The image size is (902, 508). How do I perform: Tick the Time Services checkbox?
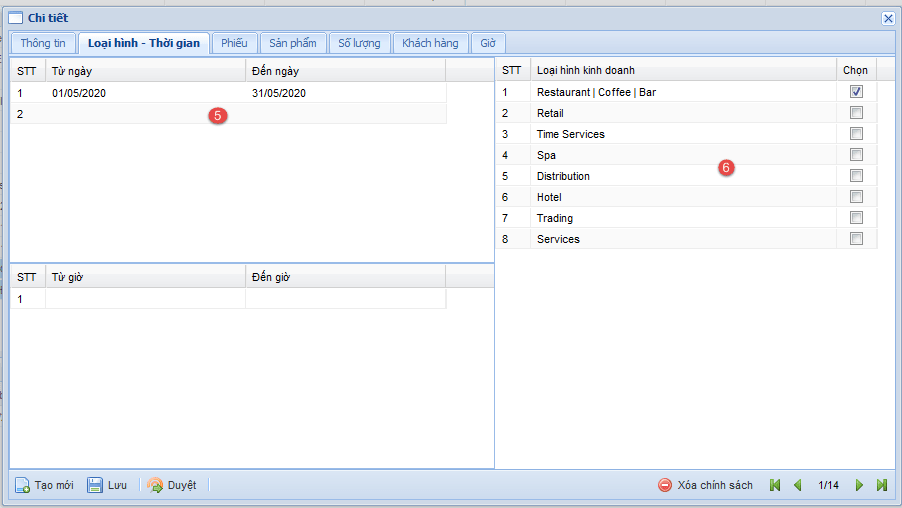click(x=856, y=133)
